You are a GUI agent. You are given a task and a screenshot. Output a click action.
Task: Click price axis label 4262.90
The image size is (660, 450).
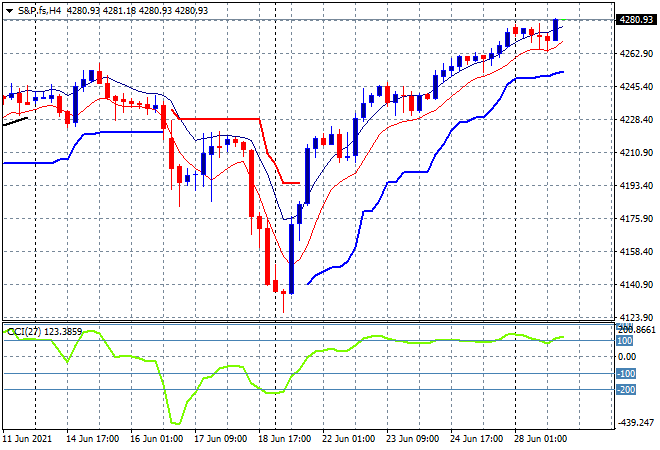point(636,53)
